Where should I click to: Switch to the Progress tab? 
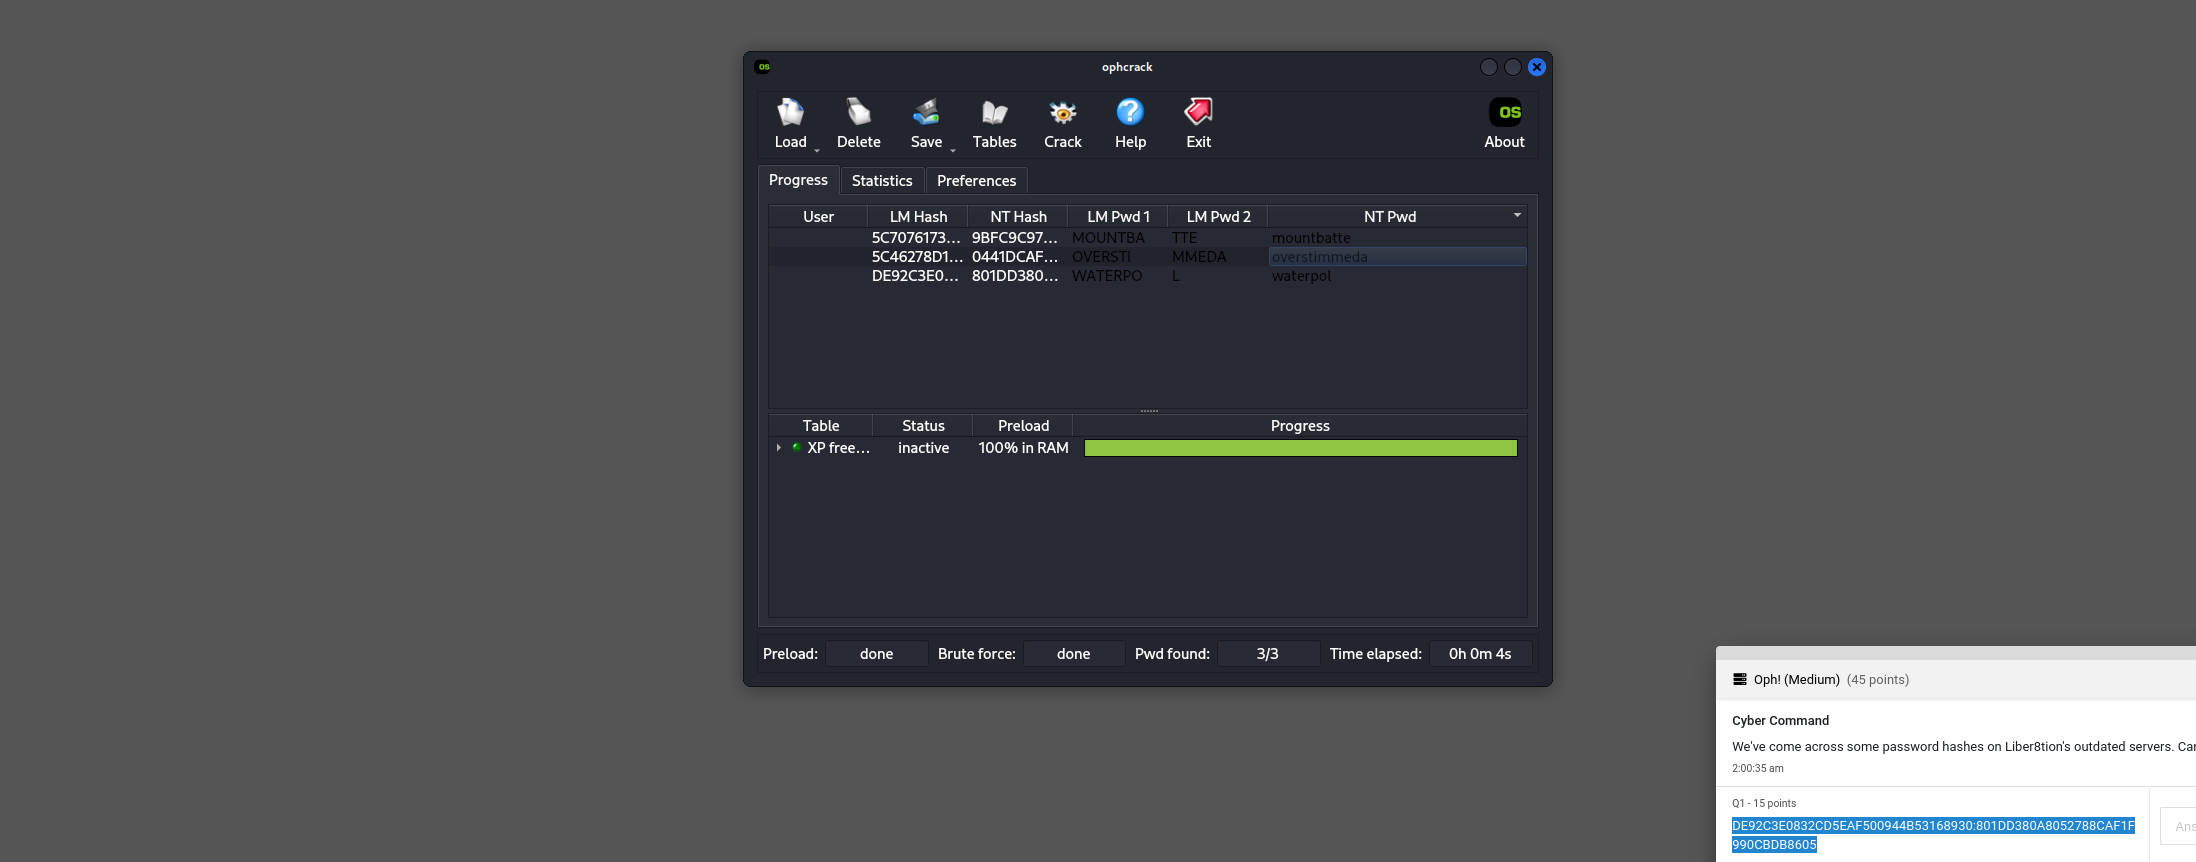tap(798, 180)
